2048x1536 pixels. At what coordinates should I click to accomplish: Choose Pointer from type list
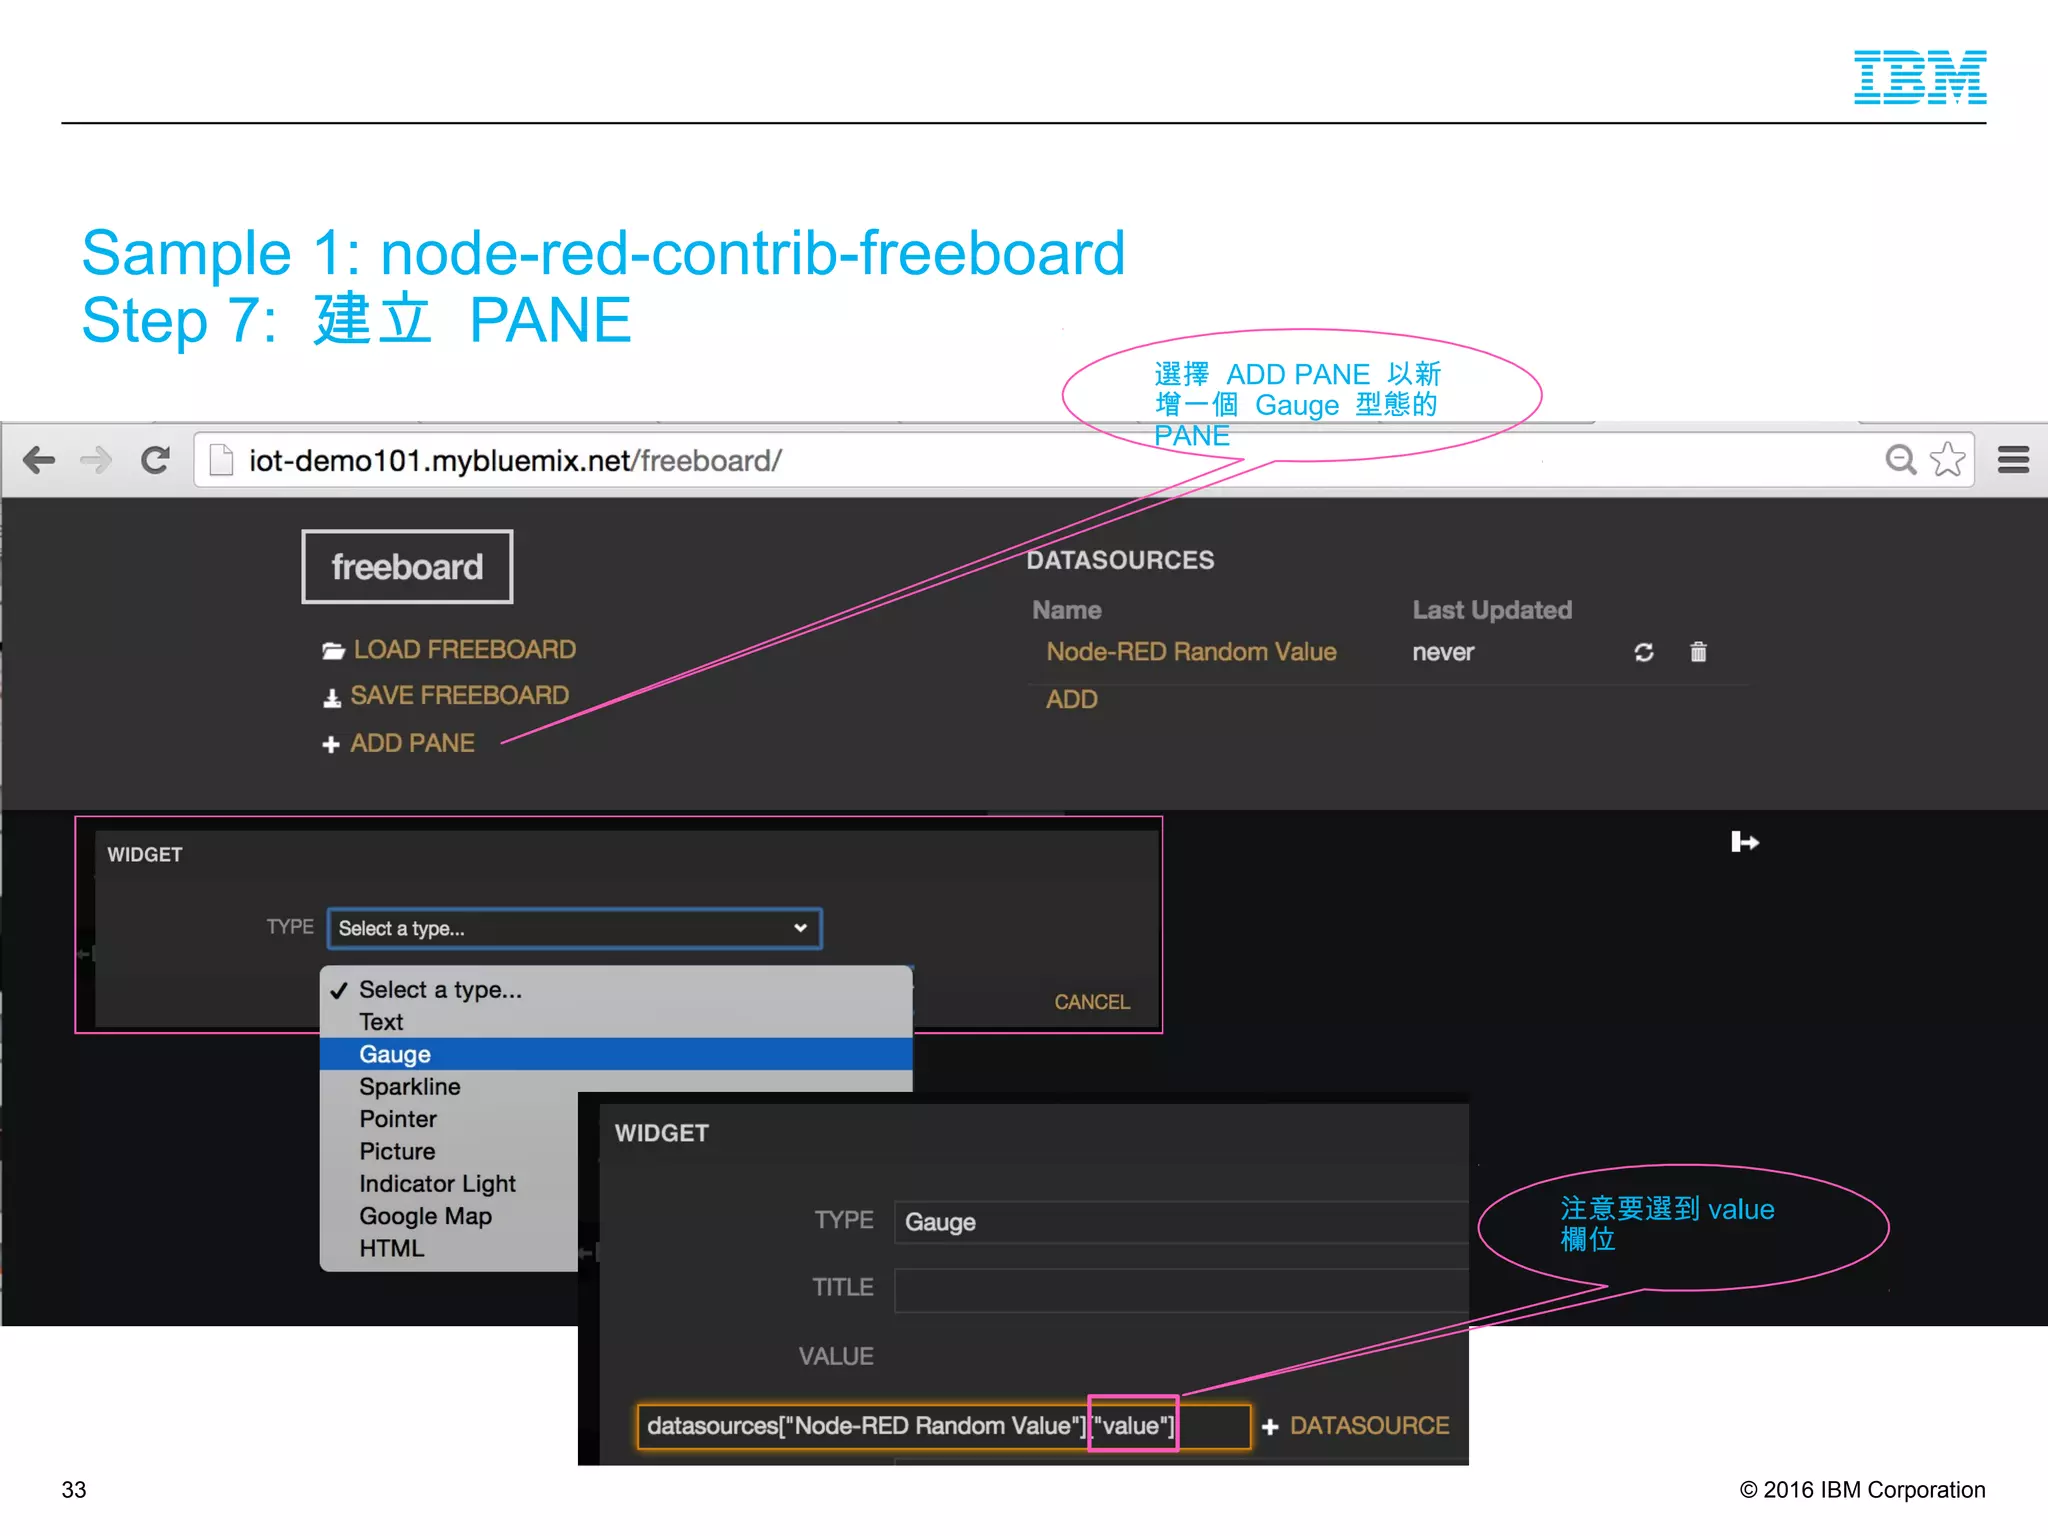tap(449, 1119)
